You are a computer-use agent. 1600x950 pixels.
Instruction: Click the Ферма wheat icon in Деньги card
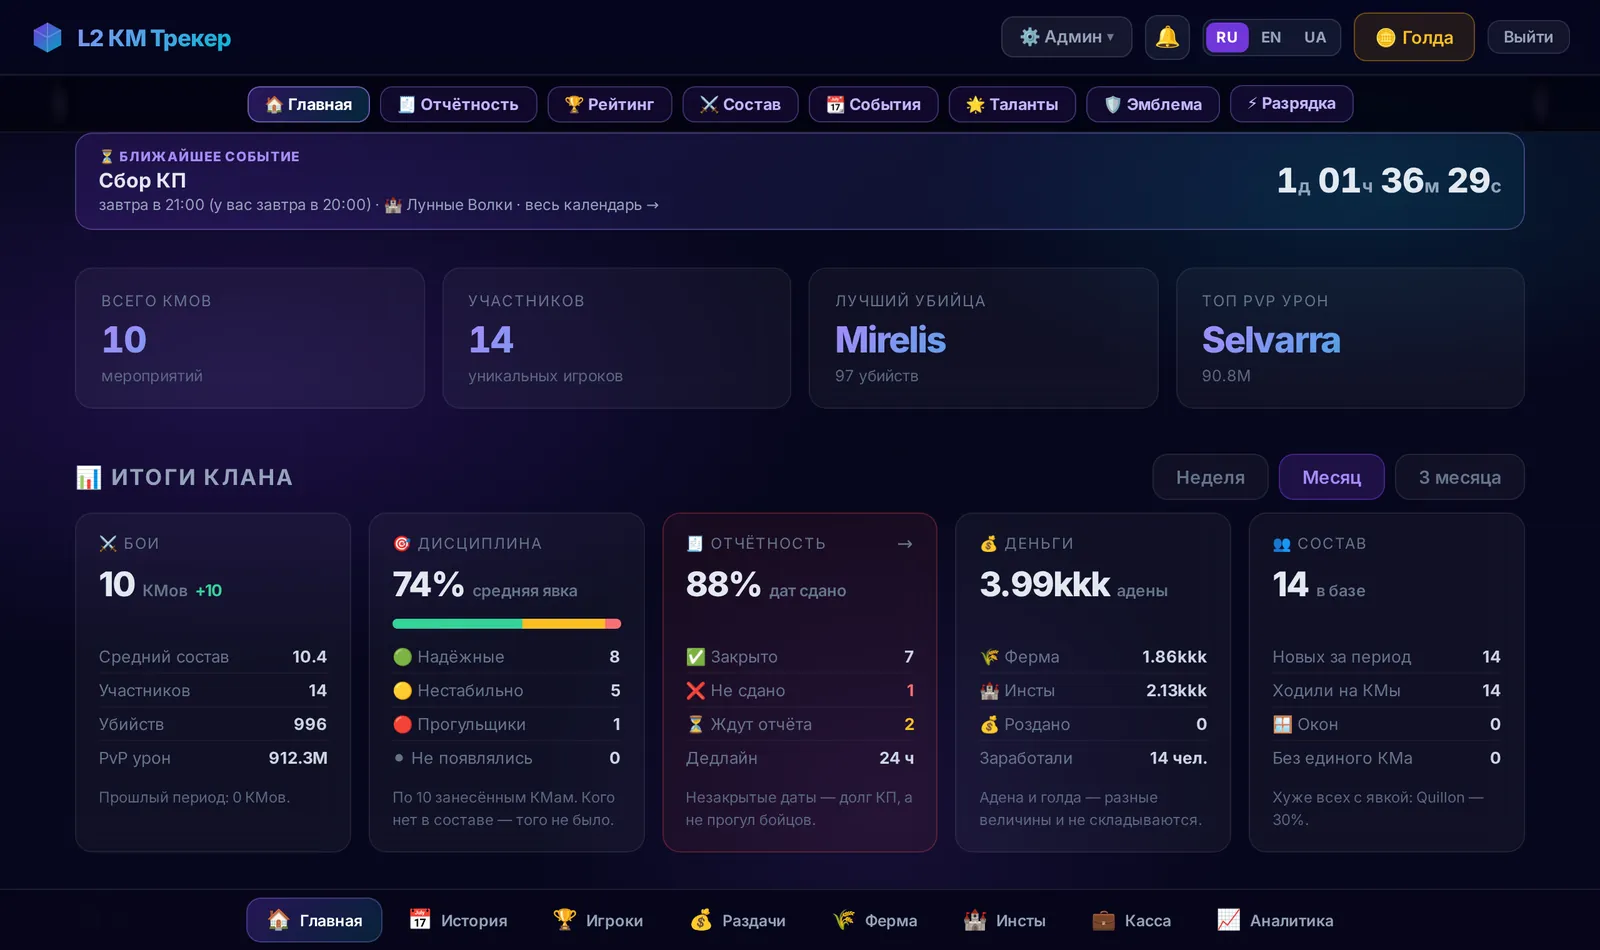click(989, 657)
